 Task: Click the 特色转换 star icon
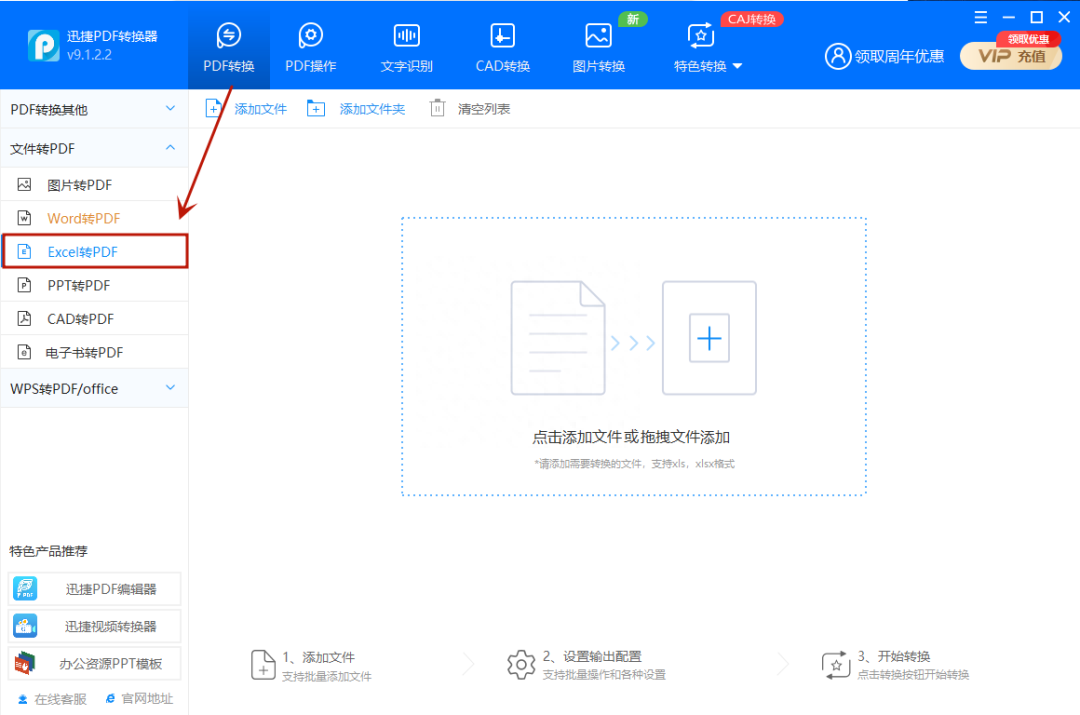coord(700,35)
